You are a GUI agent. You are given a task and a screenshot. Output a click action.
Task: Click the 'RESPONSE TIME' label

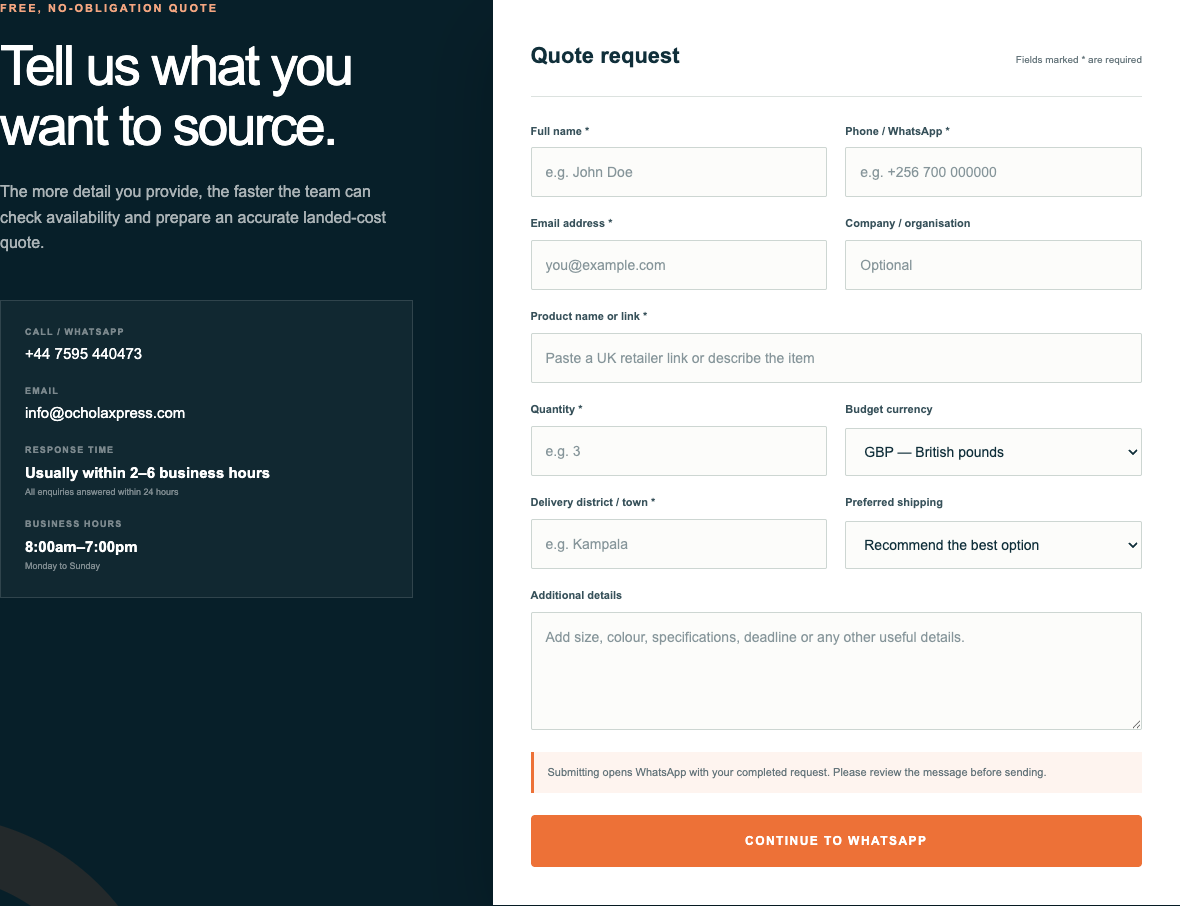69,450
